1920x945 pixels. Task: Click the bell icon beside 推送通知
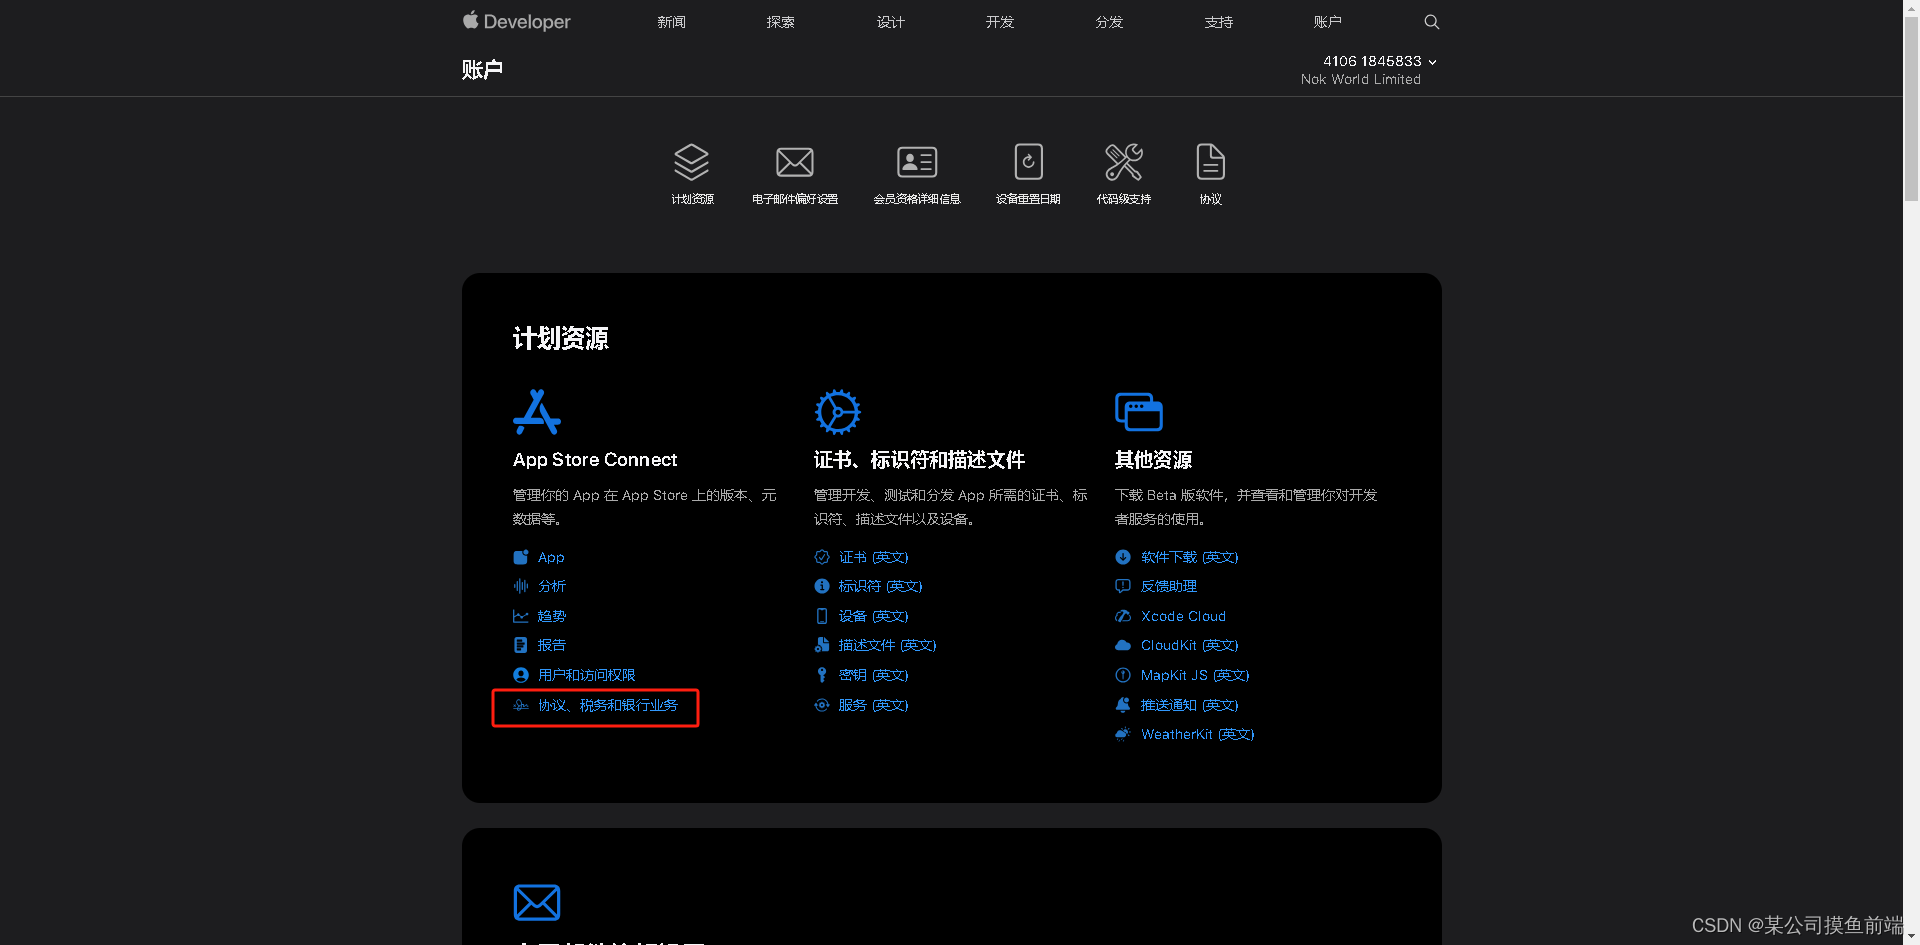tap(1123, 705)
